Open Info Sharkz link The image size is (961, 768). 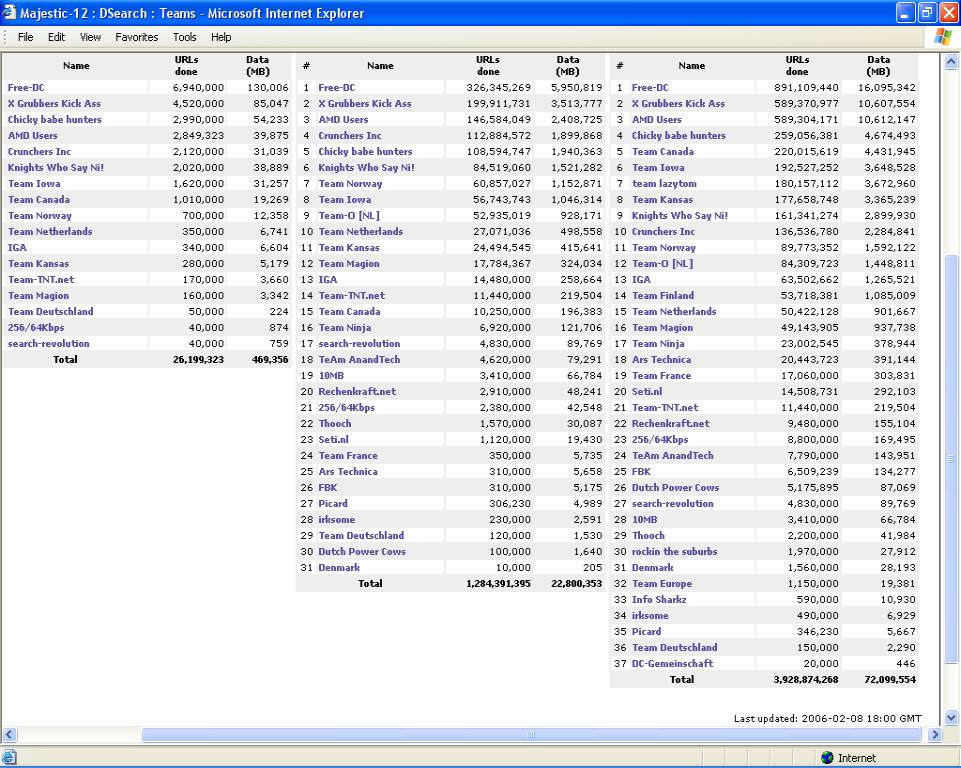coord(659,599)
